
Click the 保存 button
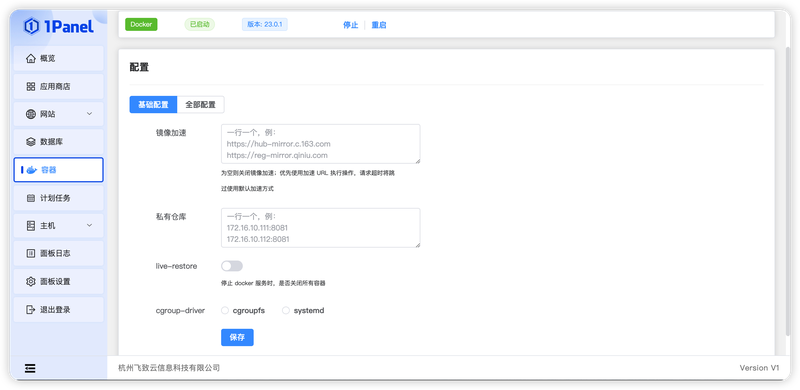(x=237, y=337)
